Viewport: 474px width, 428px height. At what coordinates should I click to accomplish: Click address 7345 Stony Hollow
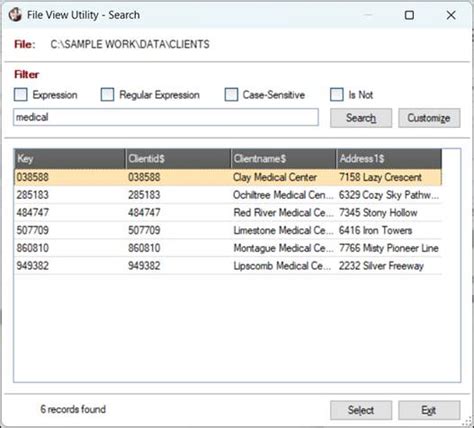pos(378,212)
